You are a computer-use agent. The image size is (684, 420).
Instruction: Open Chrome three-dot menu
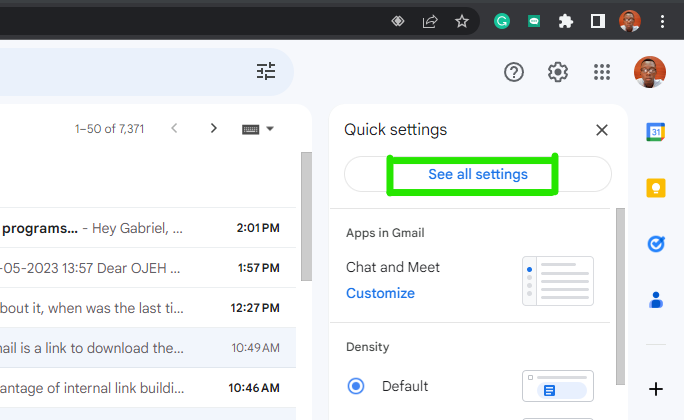(662, 21)
